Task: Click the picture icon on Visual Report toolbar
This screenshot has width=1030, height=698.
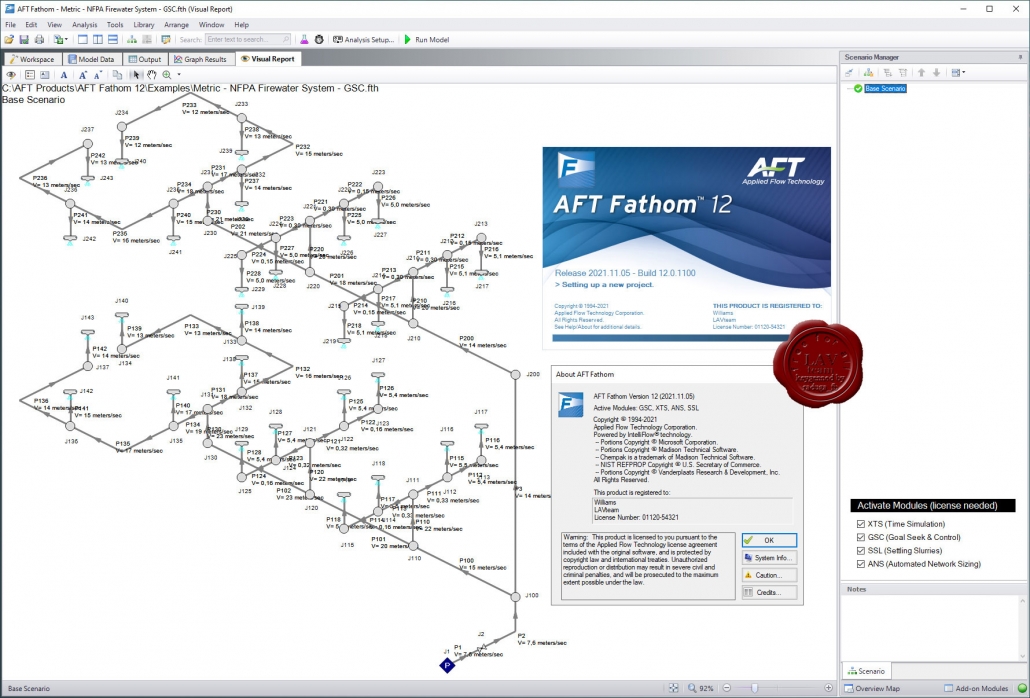Action: [x=45, y=75]
